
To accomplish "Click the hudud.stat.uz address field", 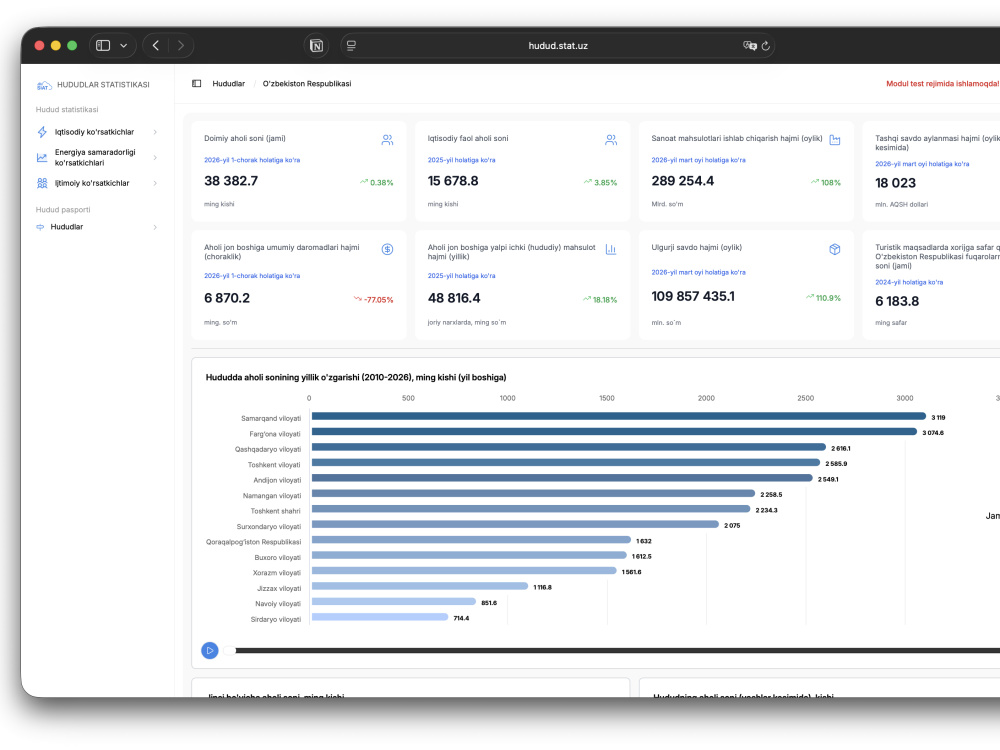I will click(x=557, y=45).
